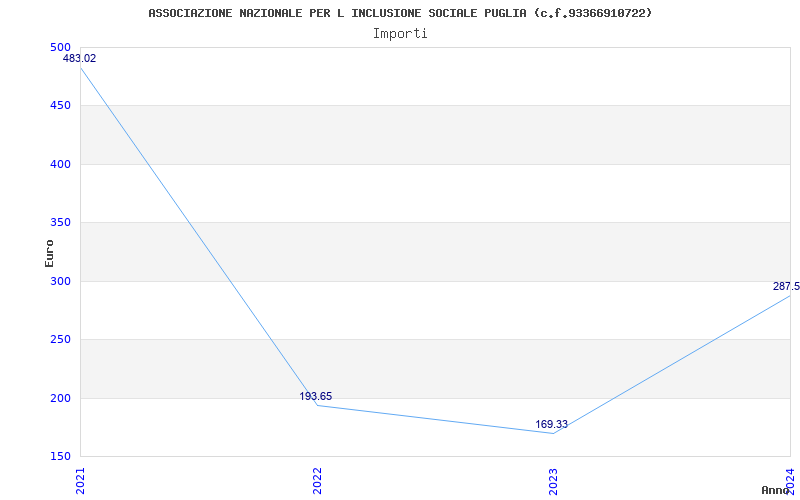The height and width of the screenshot is (500, 800).
Task: Click the 'Importi' subtitle
Action: click(400, 34)
